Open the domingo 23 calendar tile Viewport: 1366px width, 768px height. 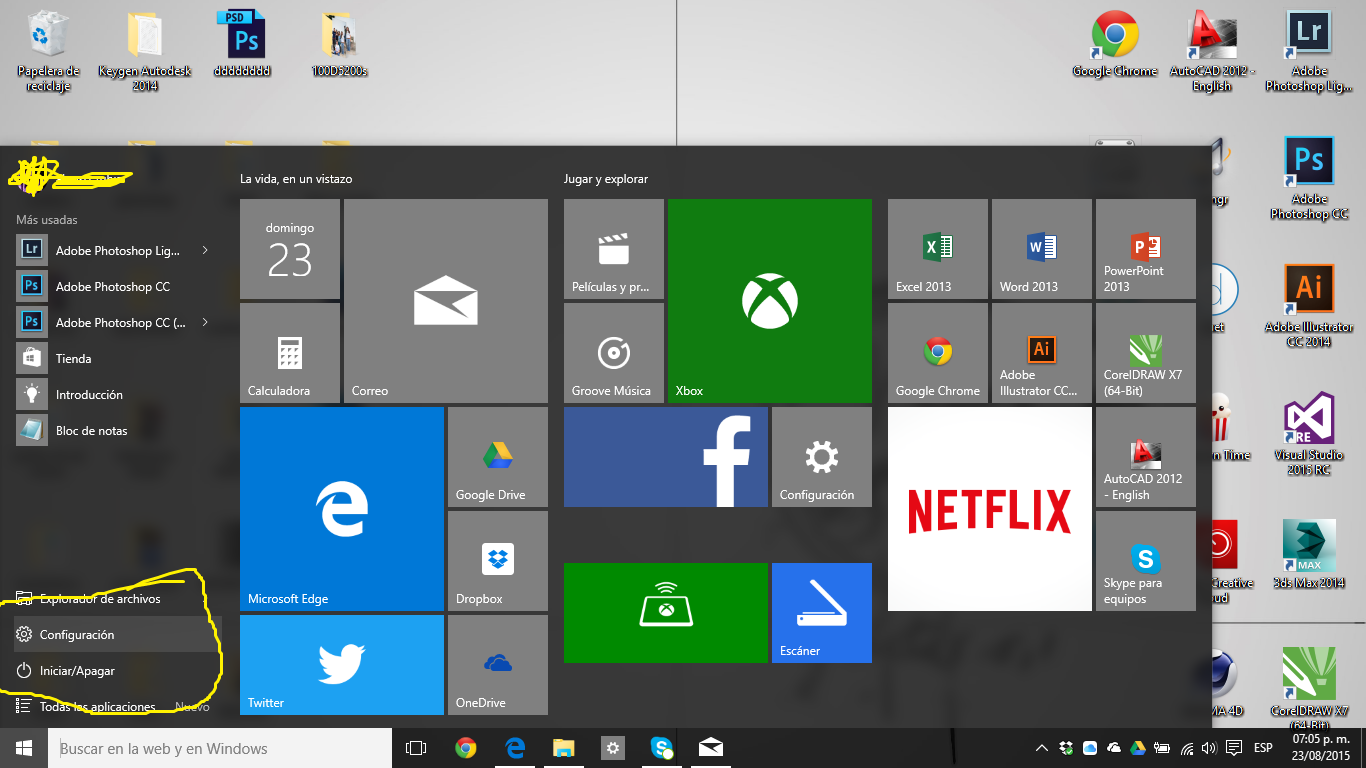pyautogui.click(x=290, y=249)
